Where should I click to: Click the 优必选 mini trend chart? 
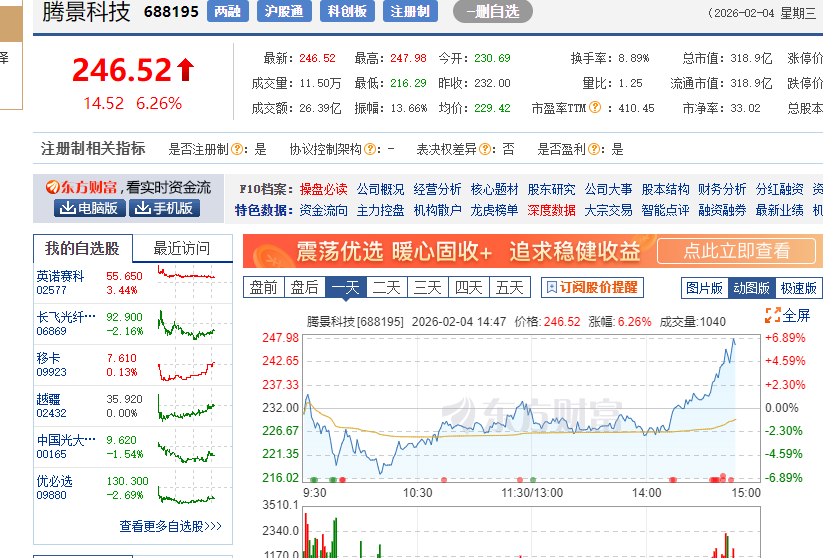(186, 494)
